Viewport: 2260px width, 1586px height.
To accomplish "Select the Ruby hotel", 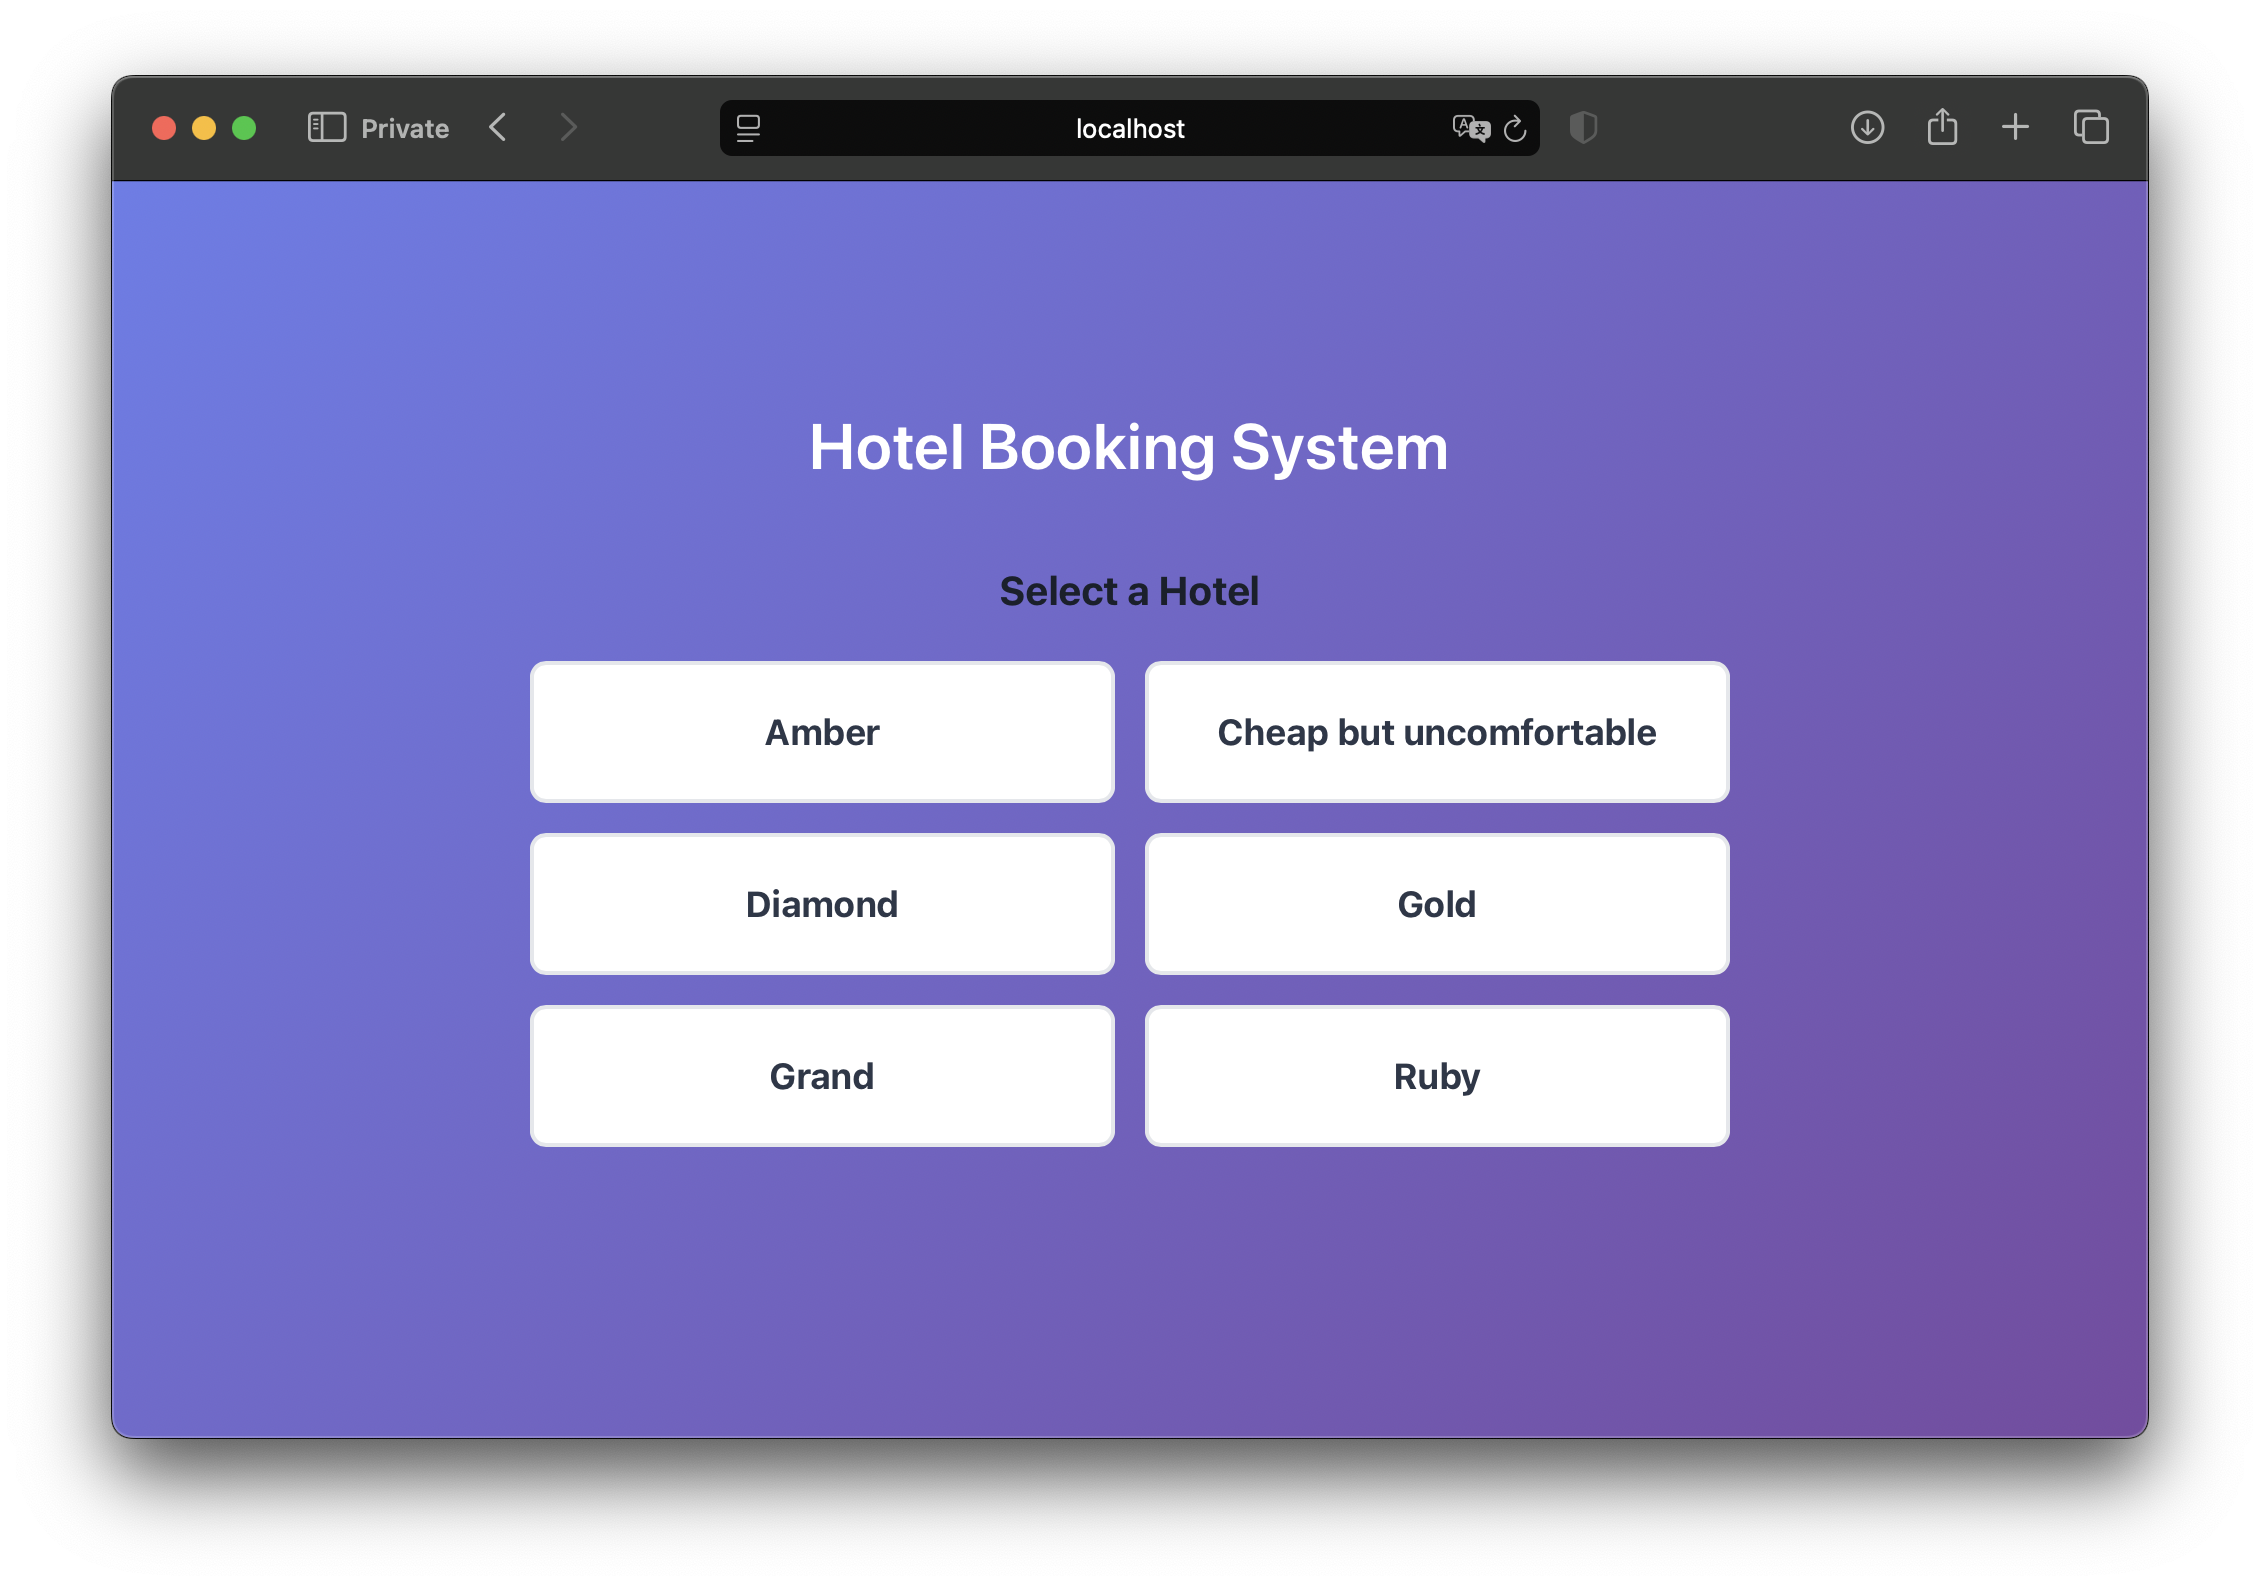I will tap(1436, 1075).
